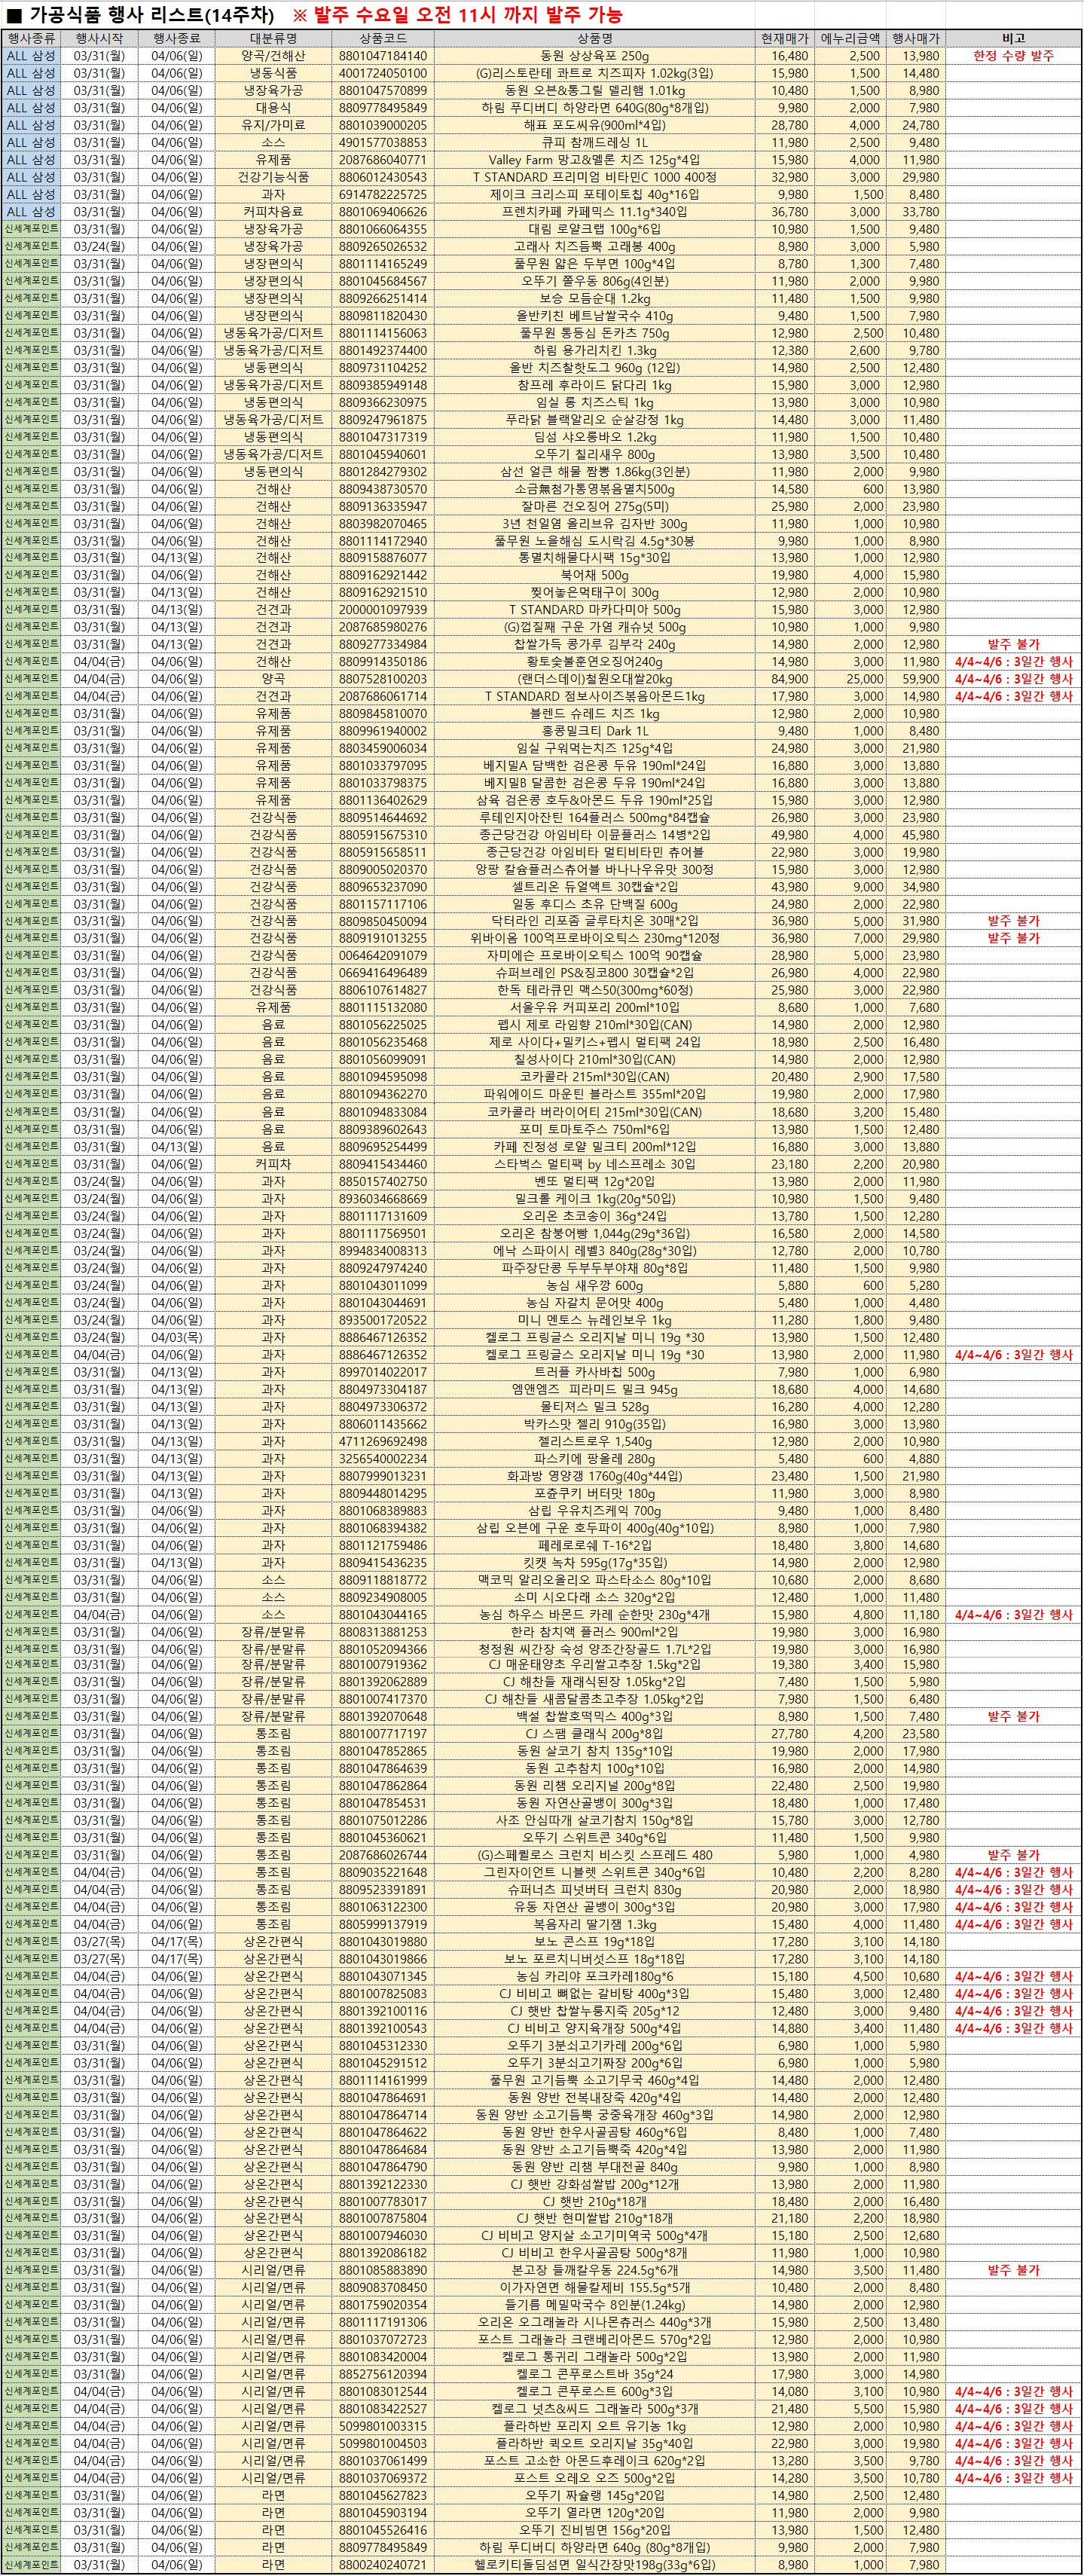1084x2576 pixels.
Task: Click 코카콜라 215ml*30입(CAN) cell
Action: (594, 1077)
